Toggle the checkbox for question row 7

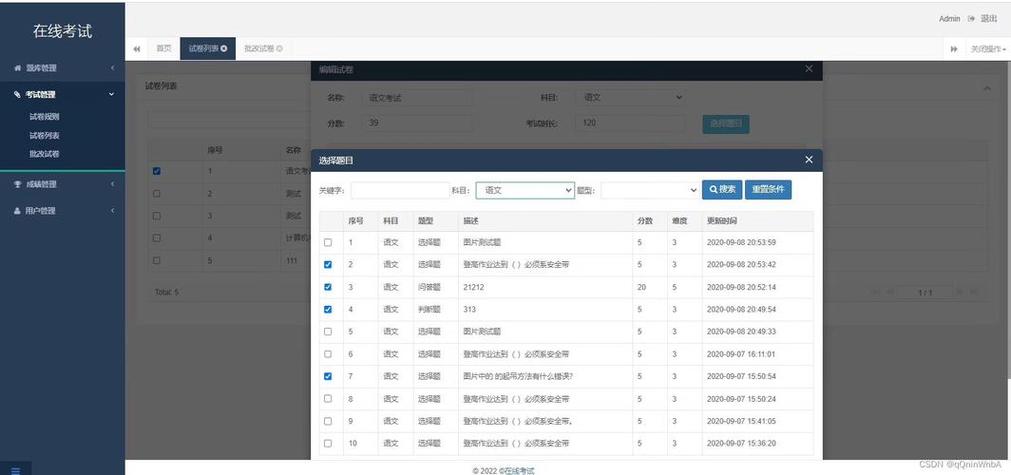(328, 376)
